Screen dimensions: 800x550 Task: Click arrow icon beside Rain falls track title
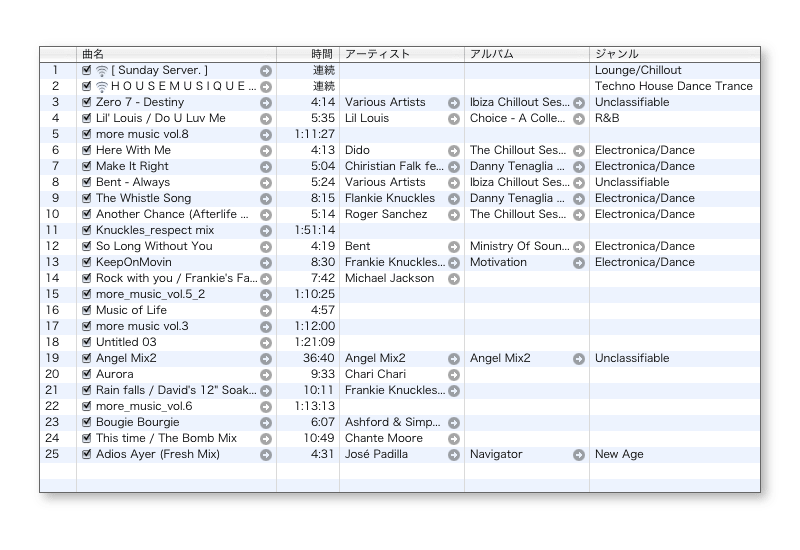pyautogui.click(x=266, y=391)
